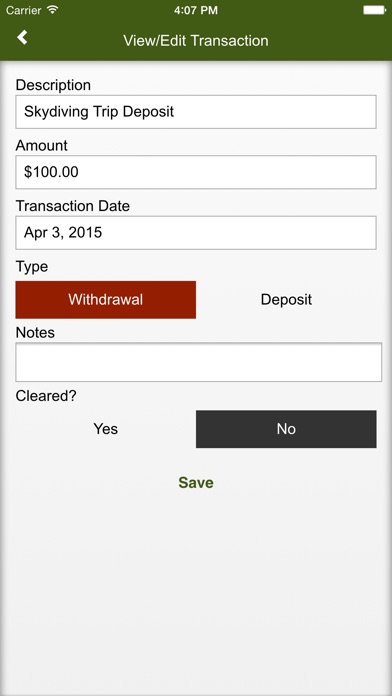Viewport: 392px width, 696px height.
Task: Tap the 4:07 PM clock
Action: point(196,10)
